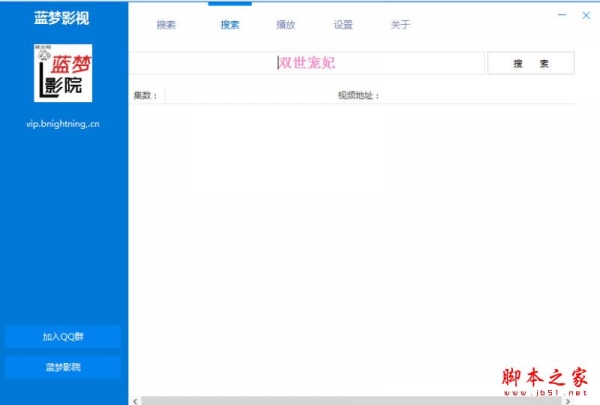The width and height of the screenshot is (600, 405).
Task: Close the 蓝梦影视 window
Action: click(x=586, y=16)
